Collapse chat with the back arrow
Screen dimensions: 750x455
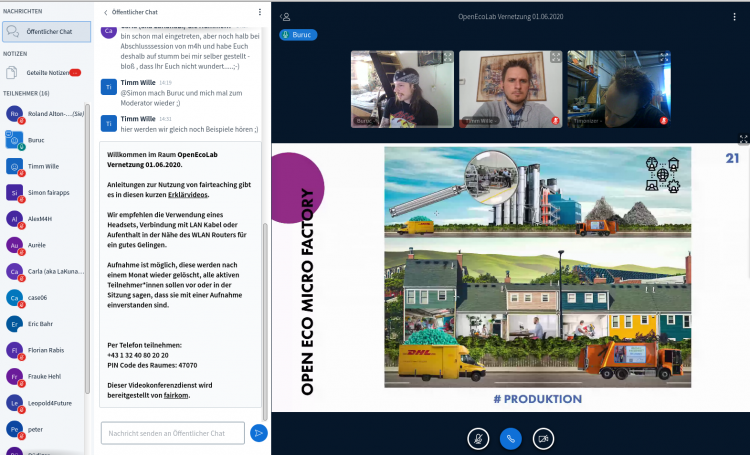click(x=106, y=12)
